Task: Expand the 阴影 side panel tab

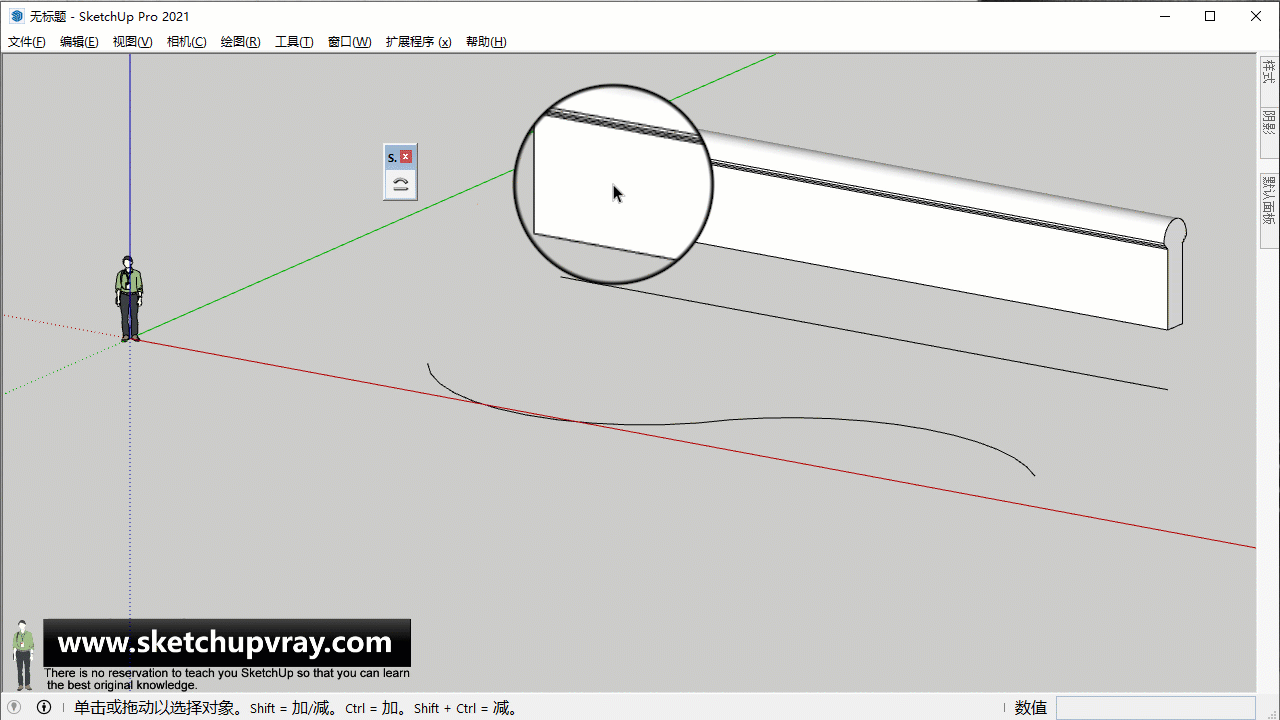Action: point(1268,124)
